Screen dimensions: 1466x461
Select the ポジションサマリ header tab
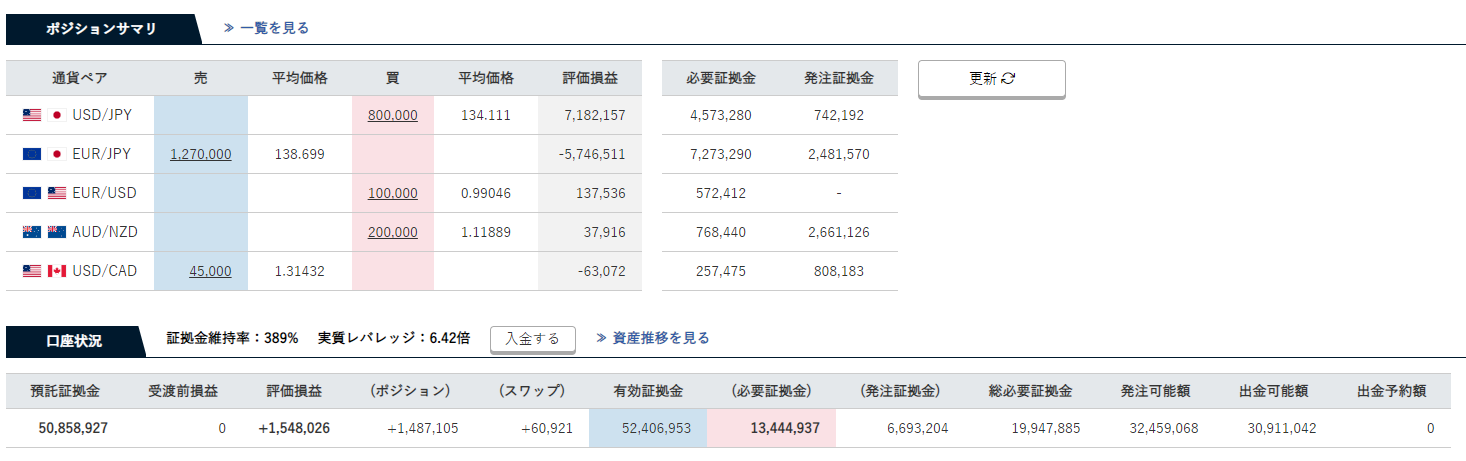coord(101,29)
